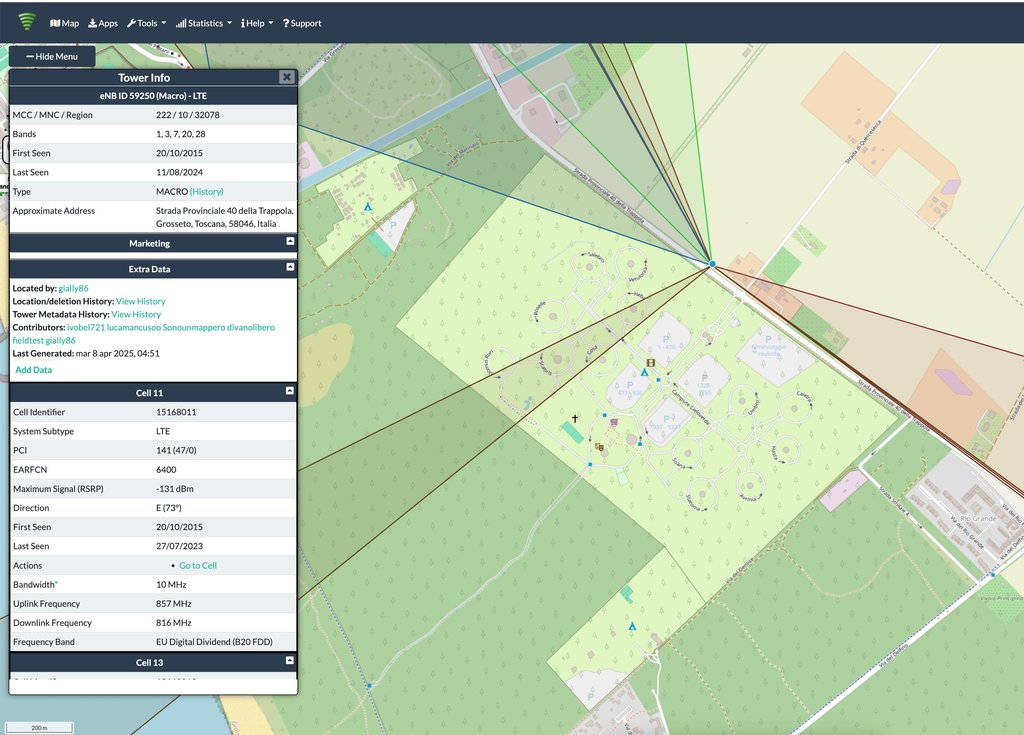This screenshot has width=1024, height=735.
Task: Open the MACRO type History link
Action: pyautogui.click(x=207, y=192)
